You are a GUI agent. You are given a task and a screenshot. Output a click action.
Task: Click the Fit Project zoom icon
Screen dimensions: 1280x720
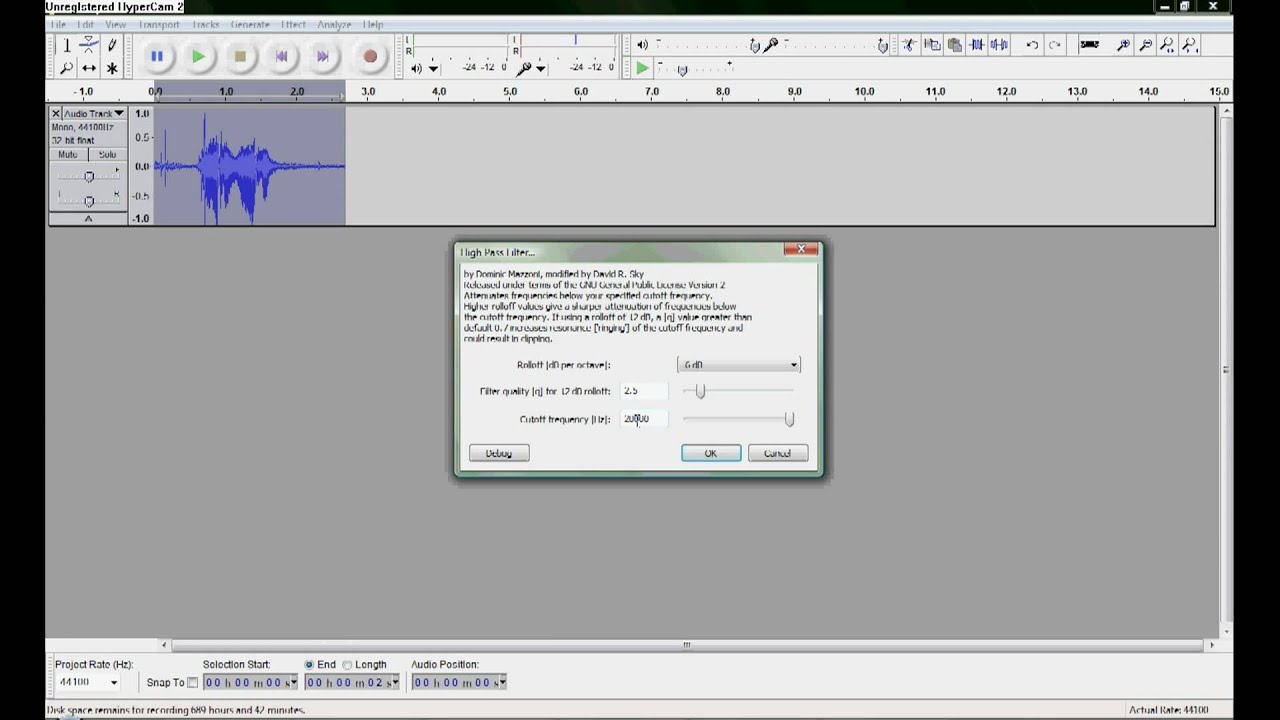point(1190,45)
